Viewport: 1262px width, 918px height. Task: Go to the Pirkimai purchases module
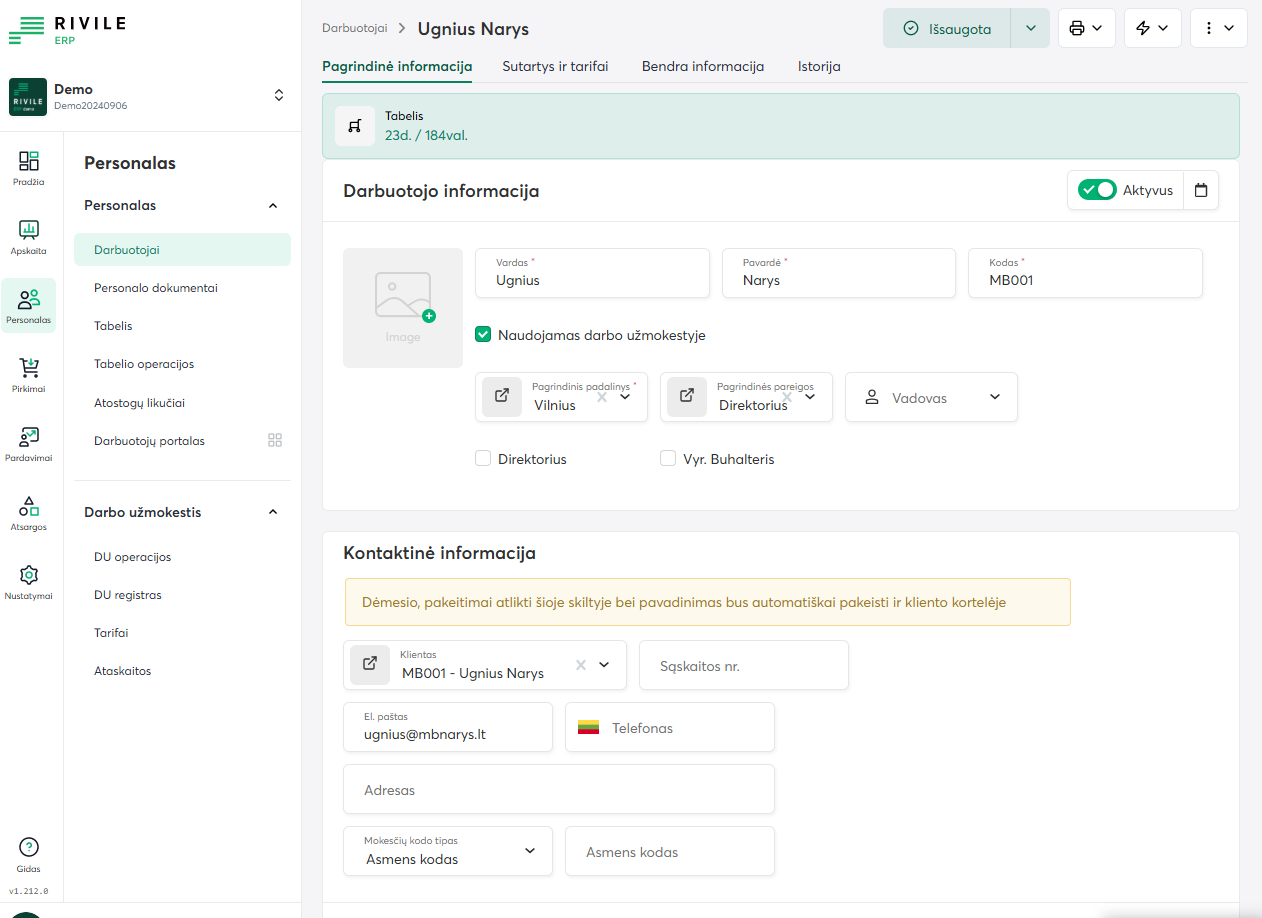[x=28, y=374]
